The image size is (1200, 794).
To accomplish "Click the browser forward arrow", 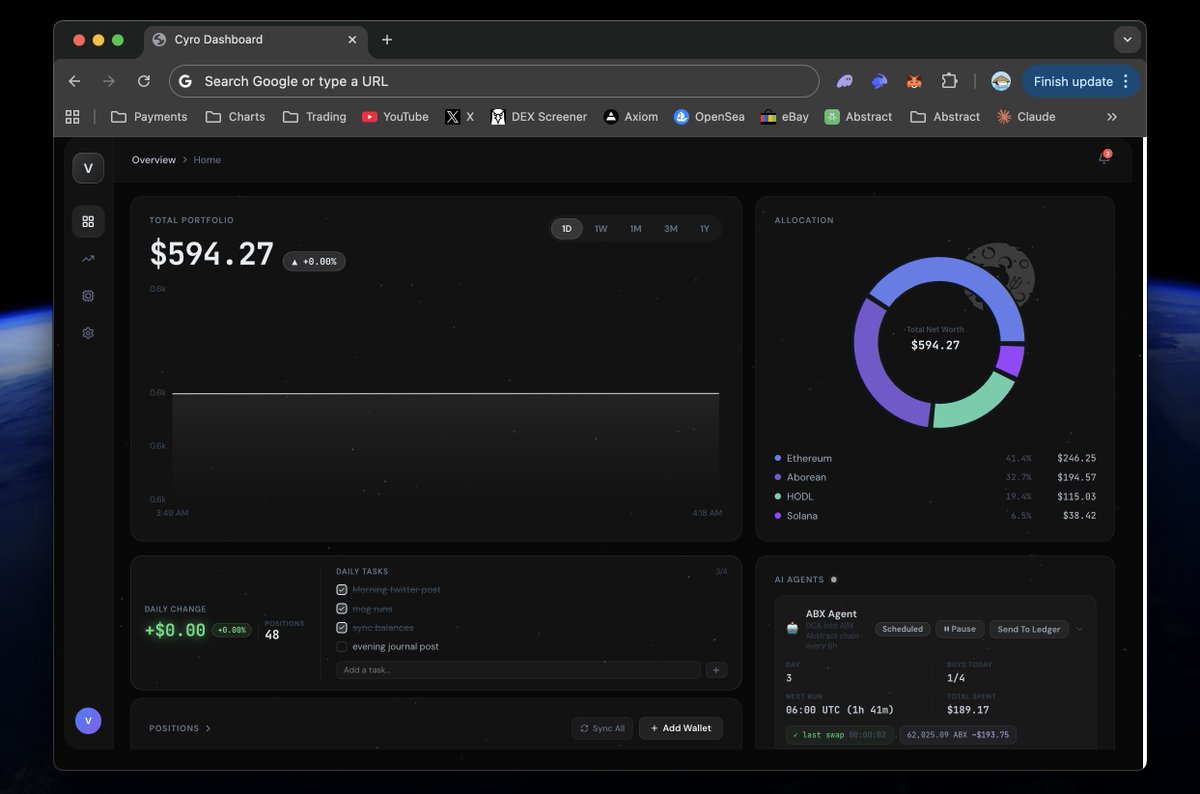I will (109, 81).
